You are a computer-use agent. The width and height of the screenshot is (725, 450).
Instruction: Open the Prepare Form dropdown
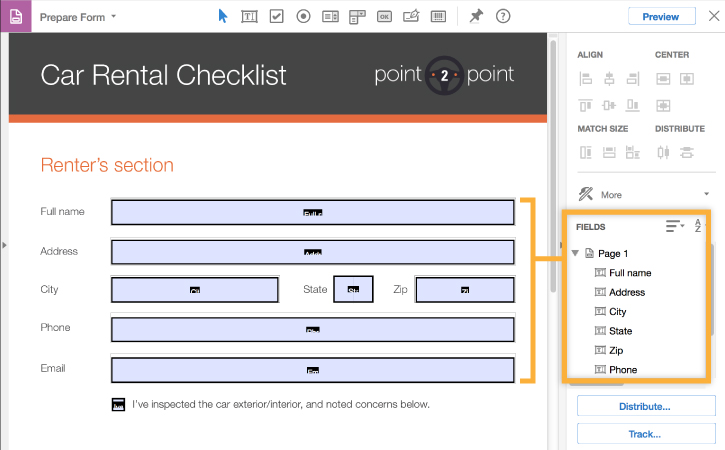pos(78,16)
